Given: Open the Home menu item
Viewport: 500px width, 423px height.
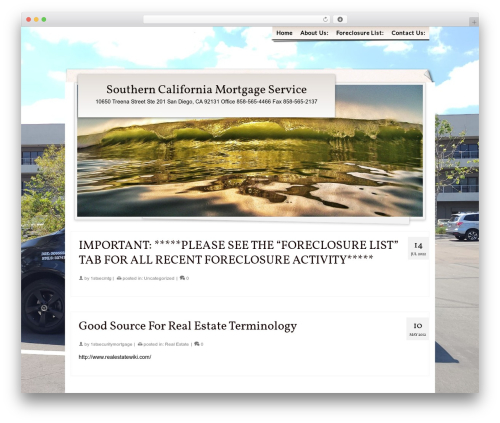Looking at the screenshot, I should pyautogui.click(x=284, y=33).
